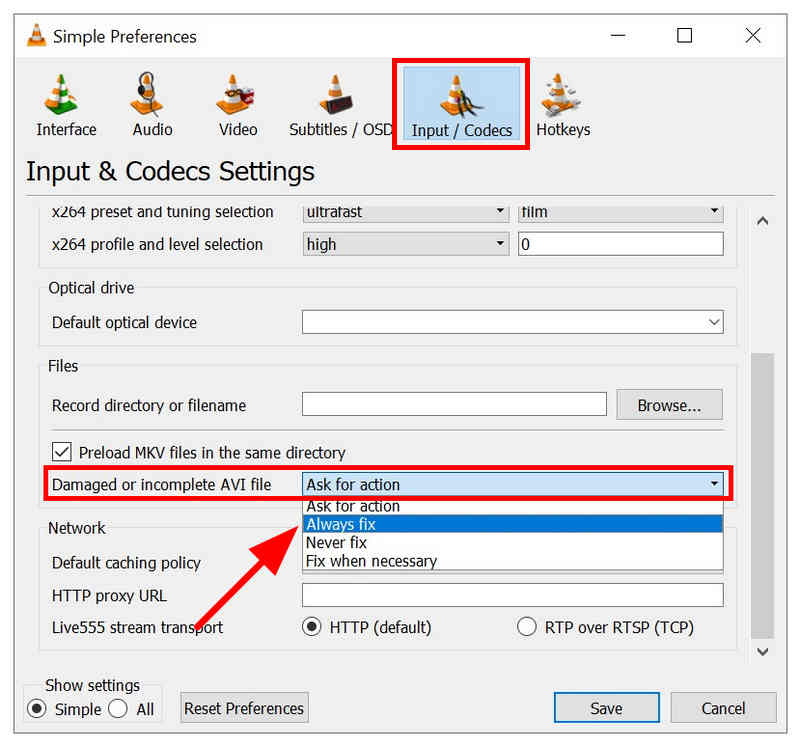Uncheck Preload MKV files in the same directory
This screenshot has width=800, height=747.
pos(62,452)
